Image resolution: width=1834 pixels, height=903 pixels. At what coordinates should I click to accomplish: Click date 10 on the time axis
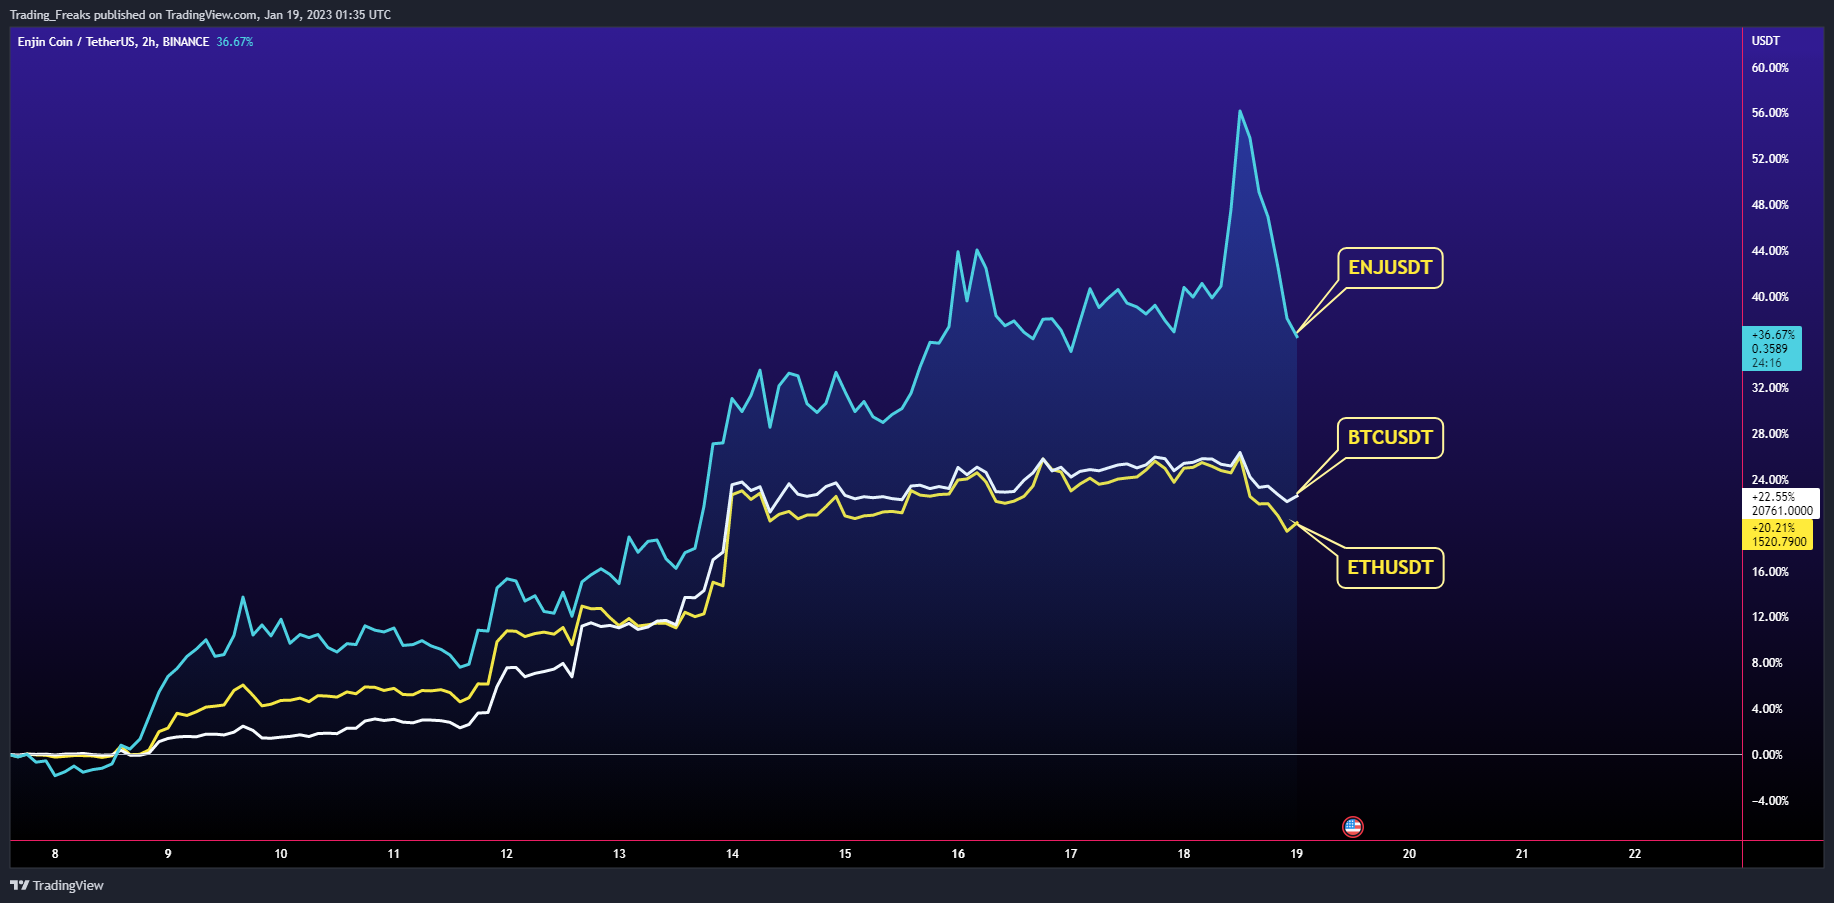pos(281,854)
